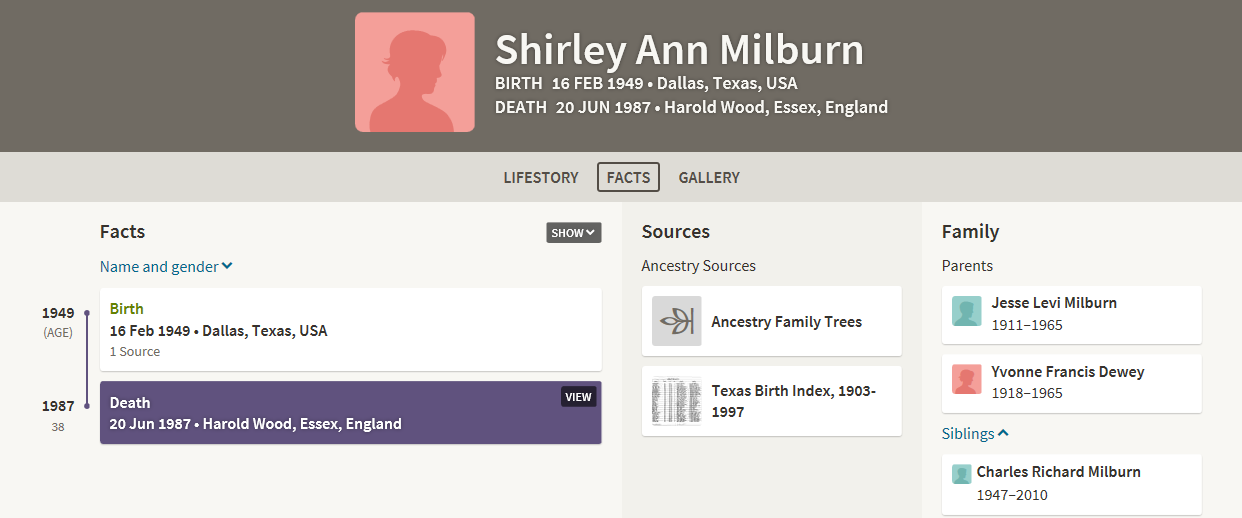The image size is (1242, 518).
Task: Open the 1 Source link under Birth
Action: tap(135, 352)
